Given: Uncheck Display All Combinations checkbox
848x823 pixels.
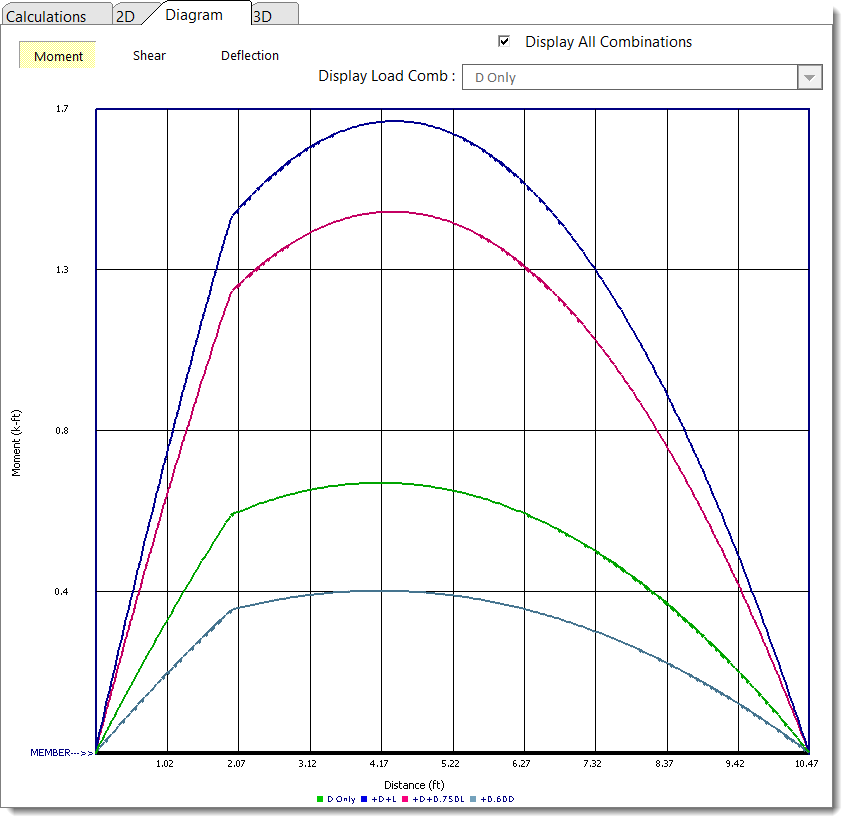Looking at the screenshot, I should click(505, 41).
